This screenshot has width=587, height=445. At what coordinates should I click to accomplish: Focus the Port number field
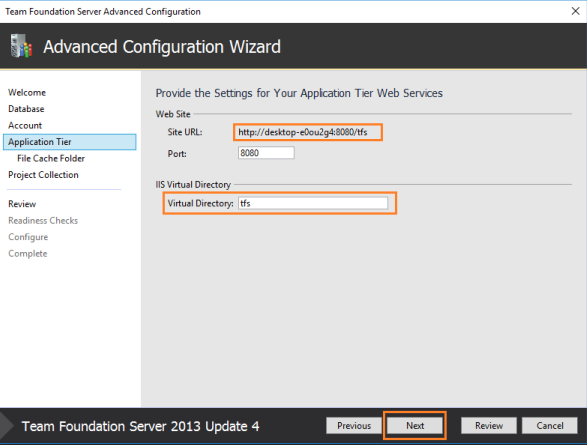[266, 153]
